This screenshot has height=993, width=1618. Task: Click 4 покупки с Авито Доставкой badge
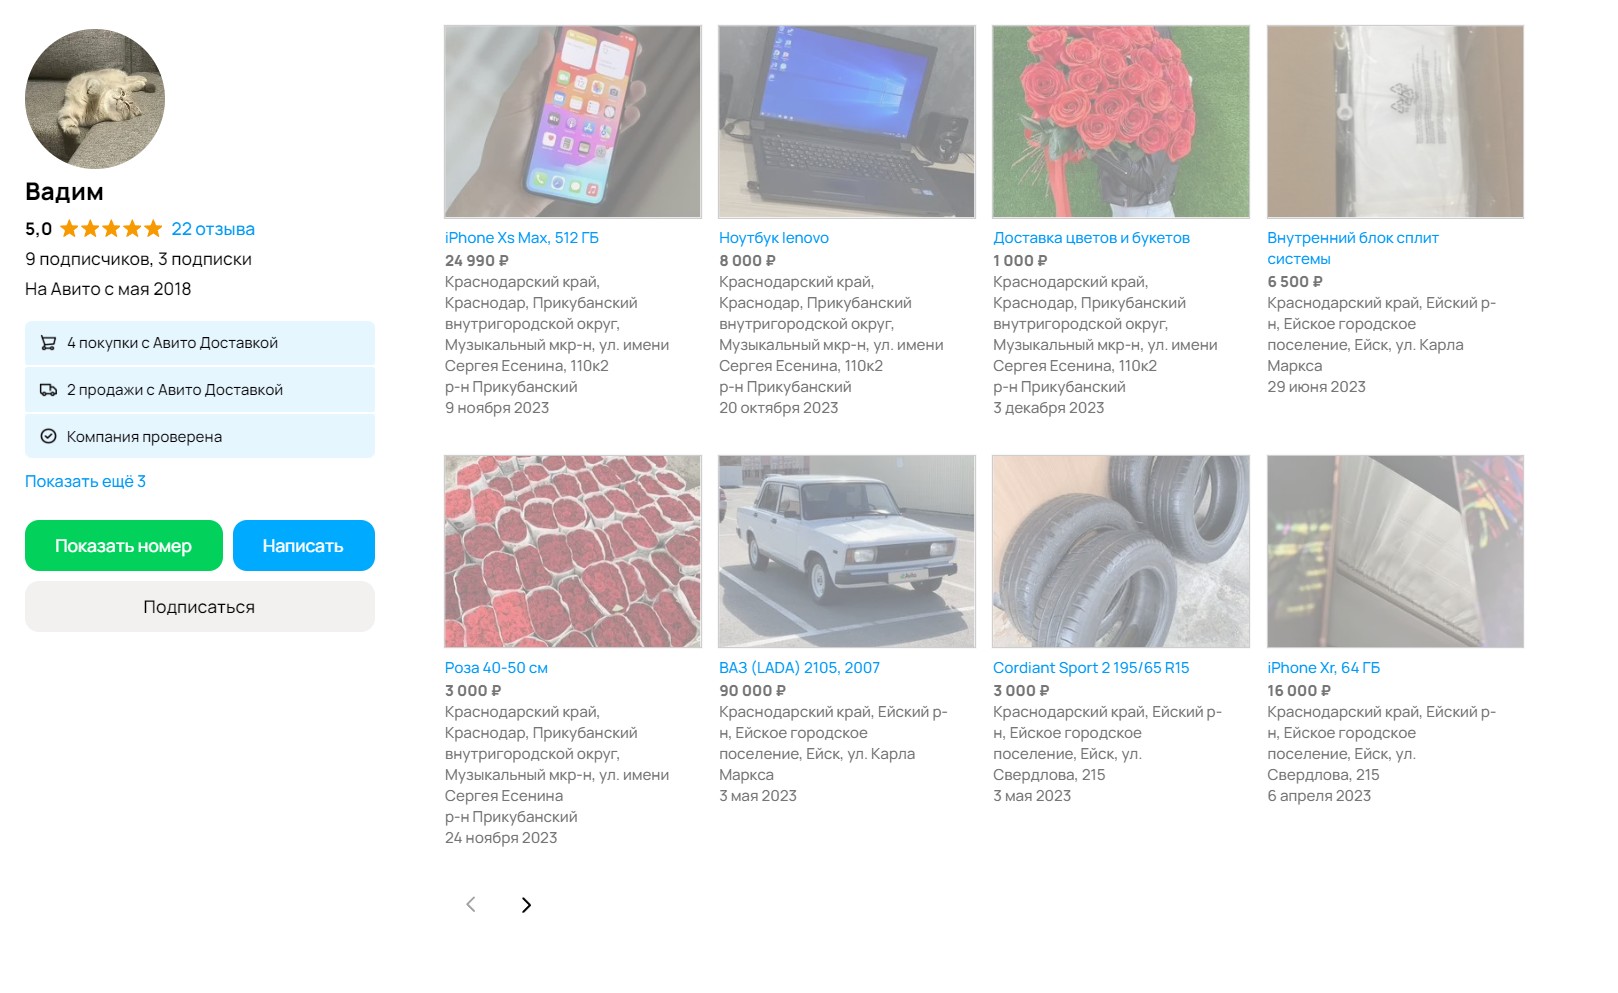(x=200, y=343)
